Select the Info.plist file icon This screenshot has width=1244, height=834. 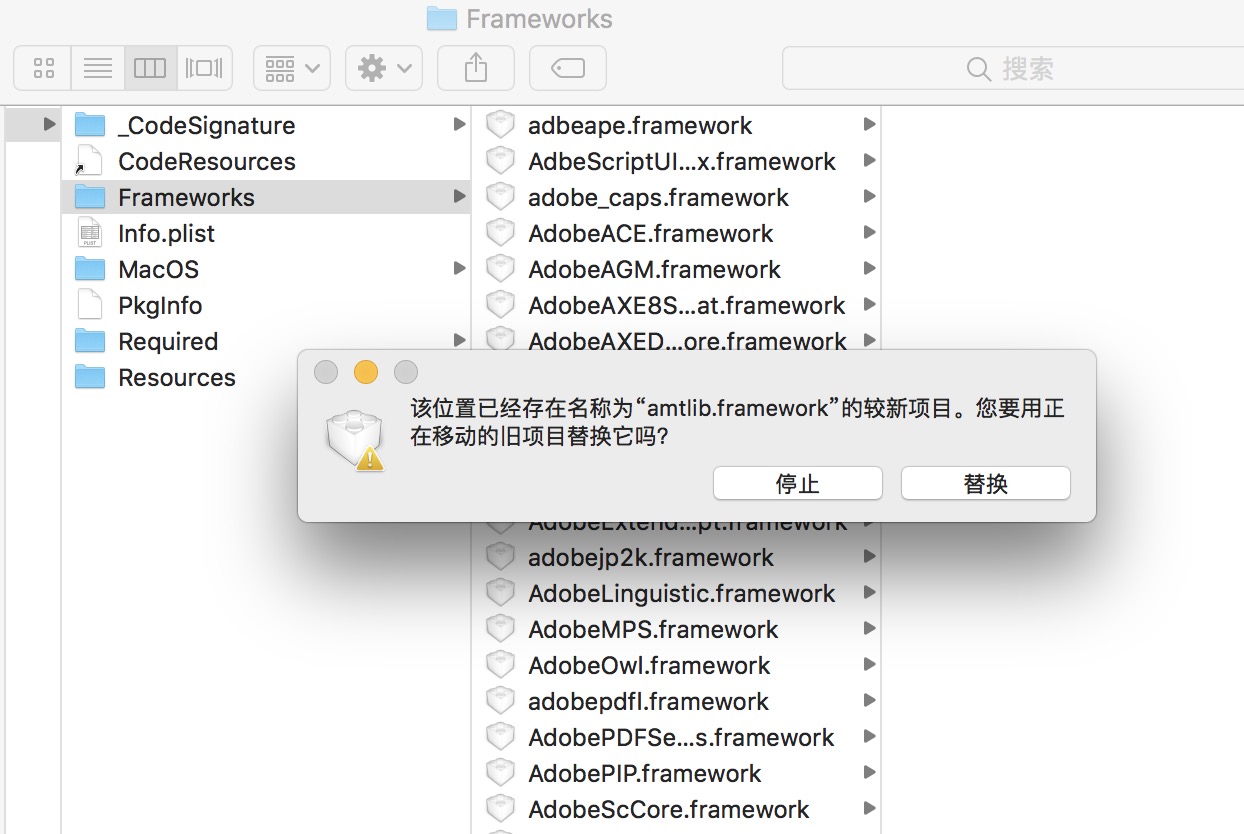coord(90,233)
